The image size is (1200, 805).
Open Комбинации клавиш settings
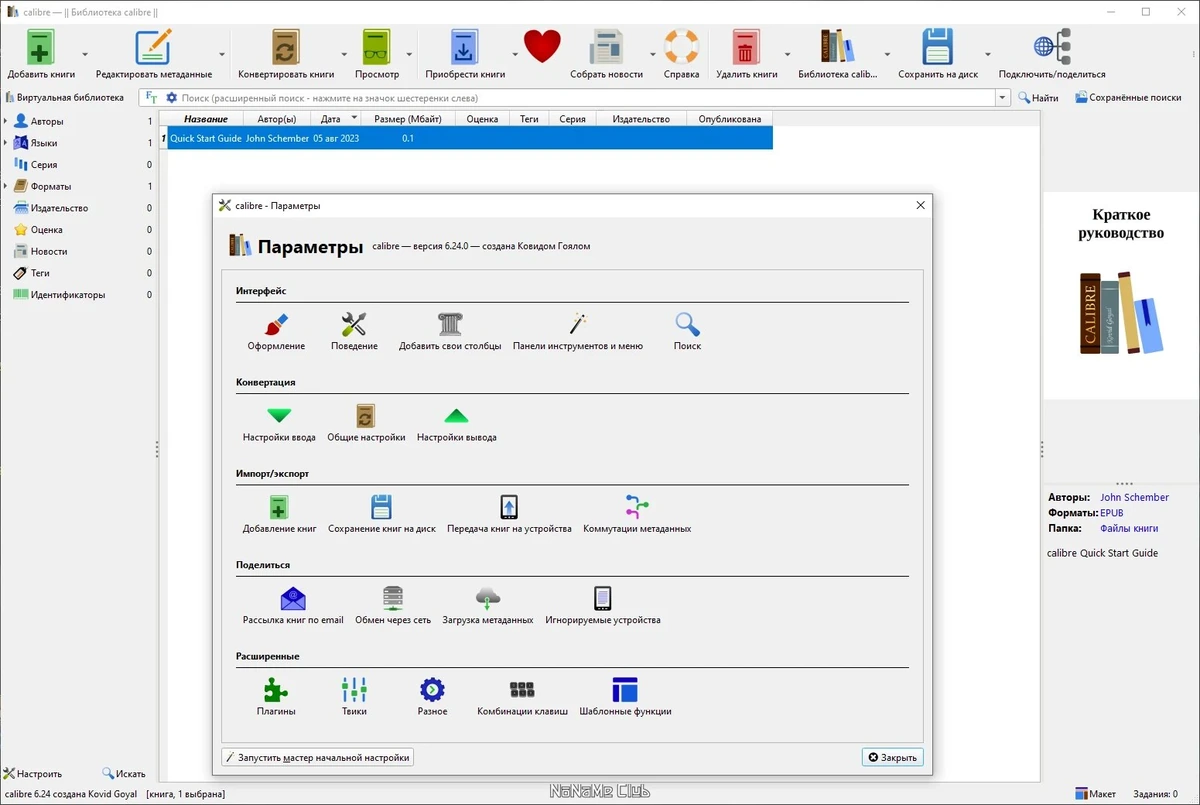tap(522, 697)
